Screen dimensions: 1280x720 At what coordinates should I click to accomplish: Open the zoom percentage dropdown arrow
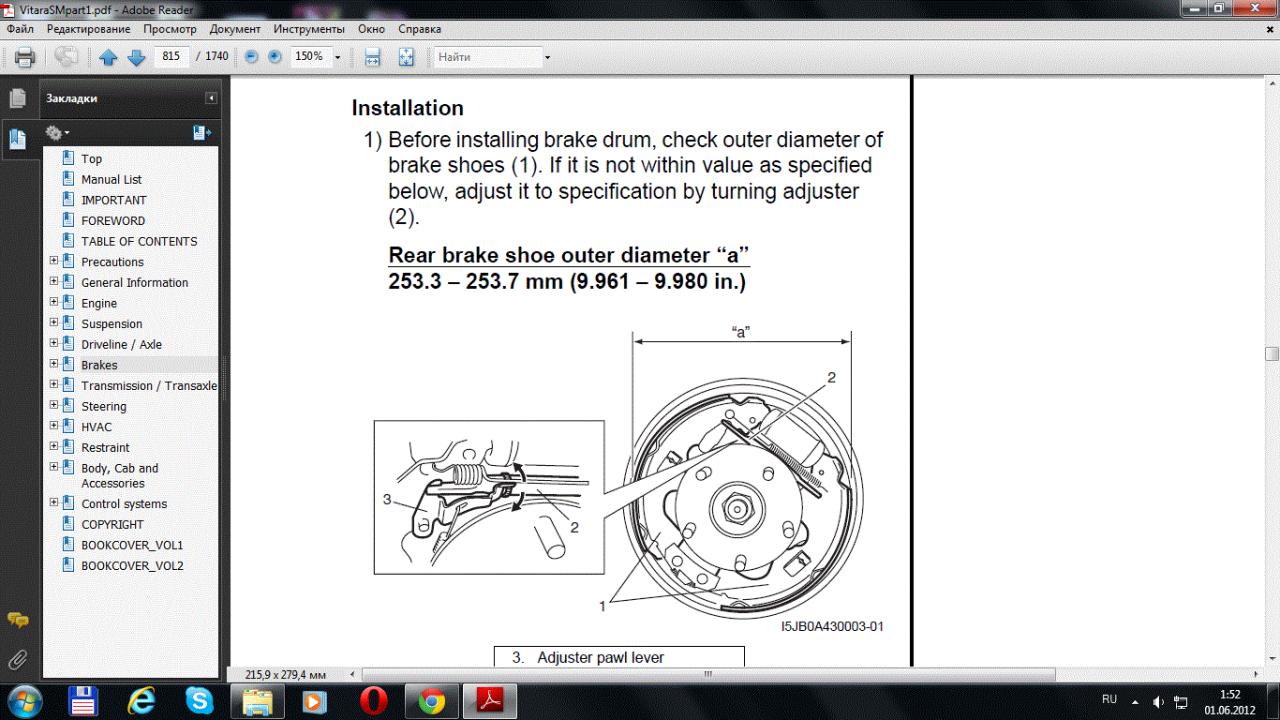click(x=337, y=57)
